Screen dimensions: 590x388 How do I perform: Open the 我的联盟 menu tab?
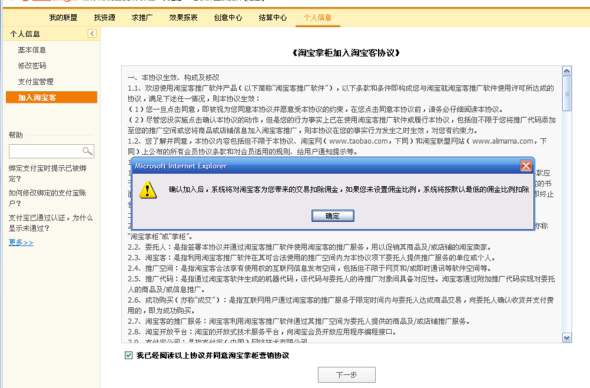click(63, 18)
